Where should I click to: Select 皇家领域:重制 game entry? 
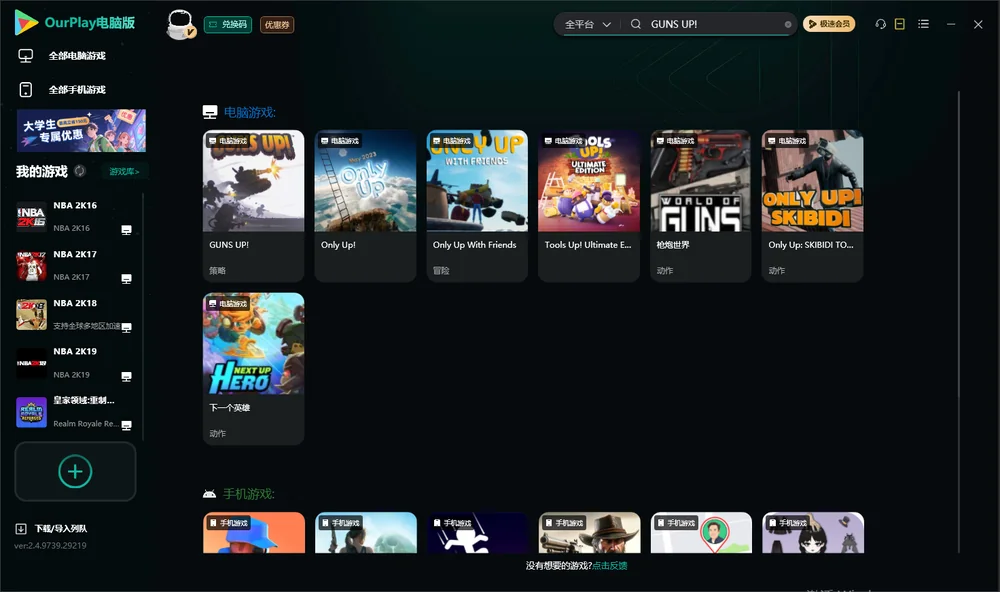click(75, 412)
